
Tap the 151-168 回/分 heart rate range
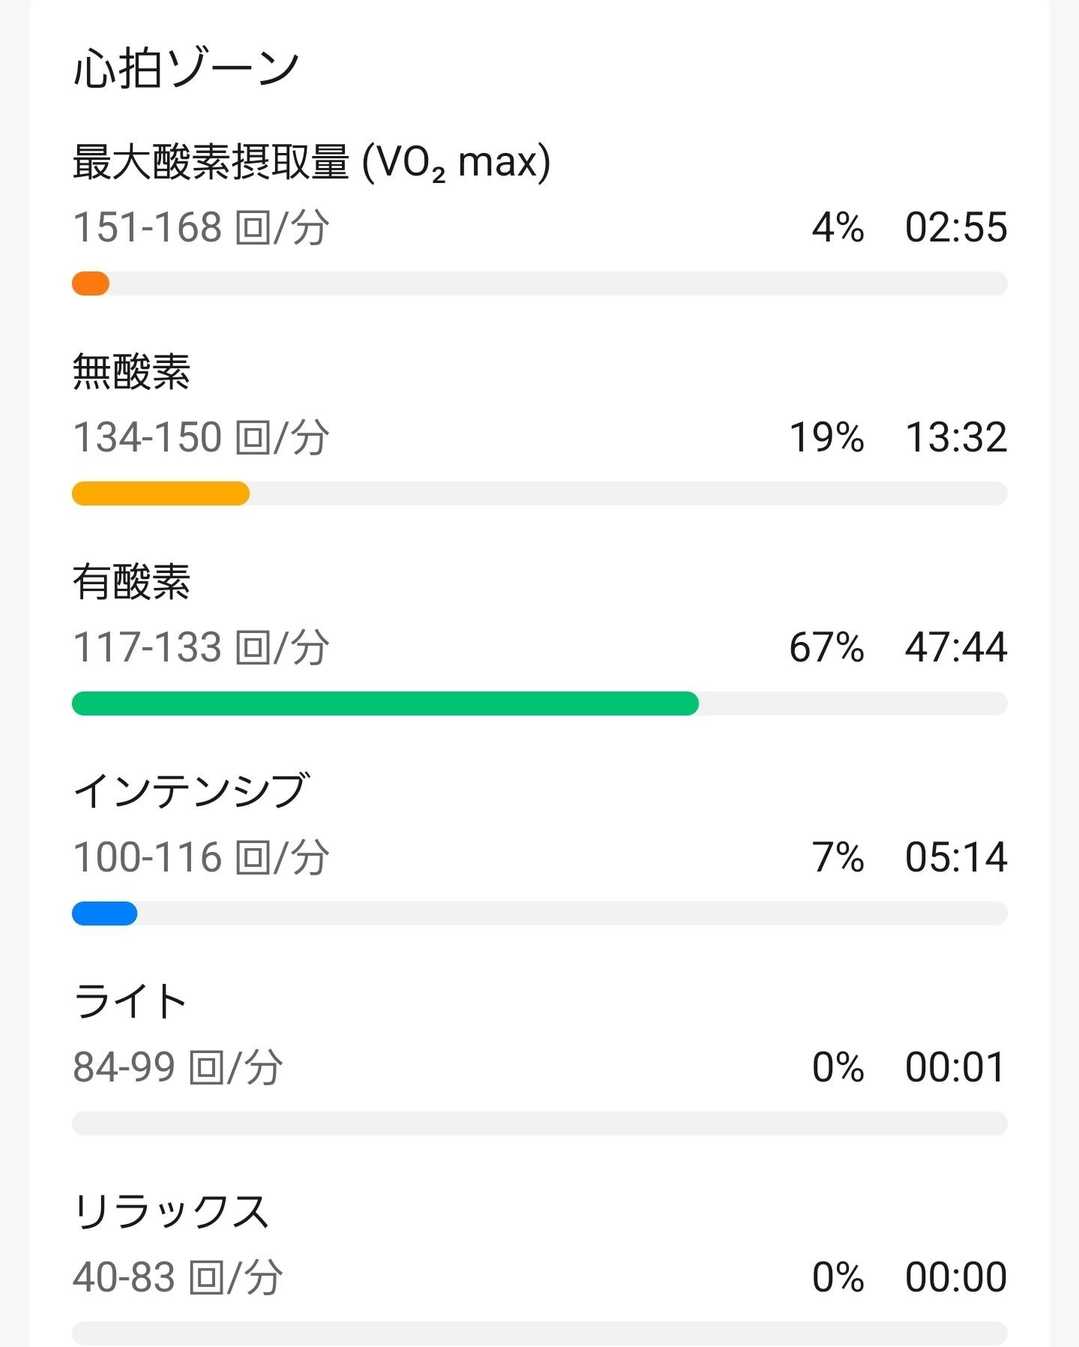[201, 228]
